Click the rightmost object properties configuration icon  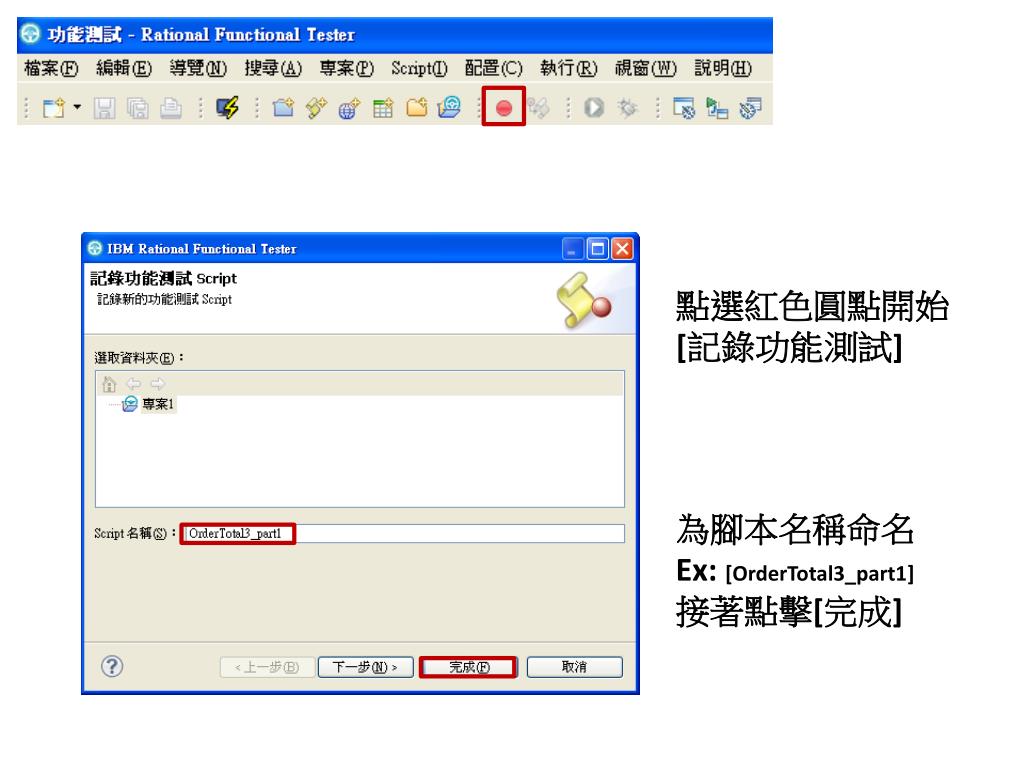(750, 108)
